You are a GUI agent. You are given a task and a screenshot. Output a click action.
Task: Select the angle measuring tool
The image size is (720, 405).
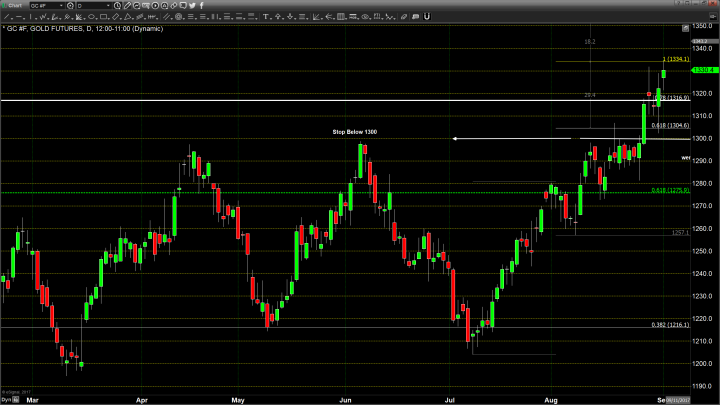316,17
